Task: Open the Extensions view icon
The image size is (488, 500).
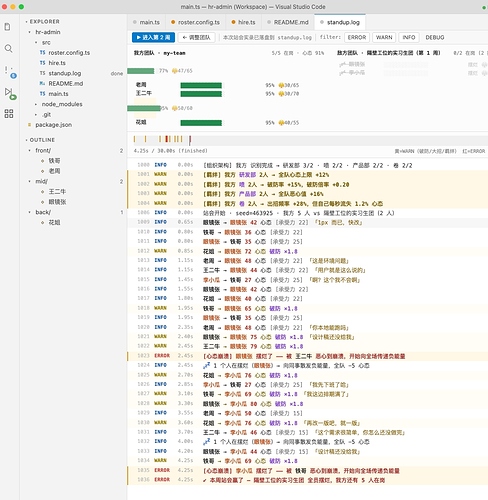Action: click(x=9, y=114)
